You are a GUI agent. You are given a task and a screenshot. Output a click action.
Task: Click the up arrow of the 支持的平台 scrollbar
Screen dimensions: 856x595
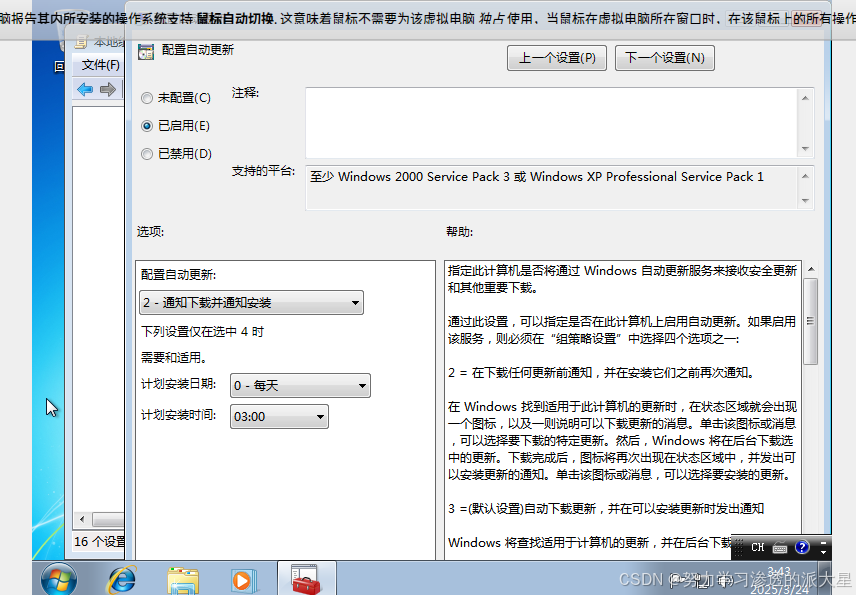[x=805, y=176]
